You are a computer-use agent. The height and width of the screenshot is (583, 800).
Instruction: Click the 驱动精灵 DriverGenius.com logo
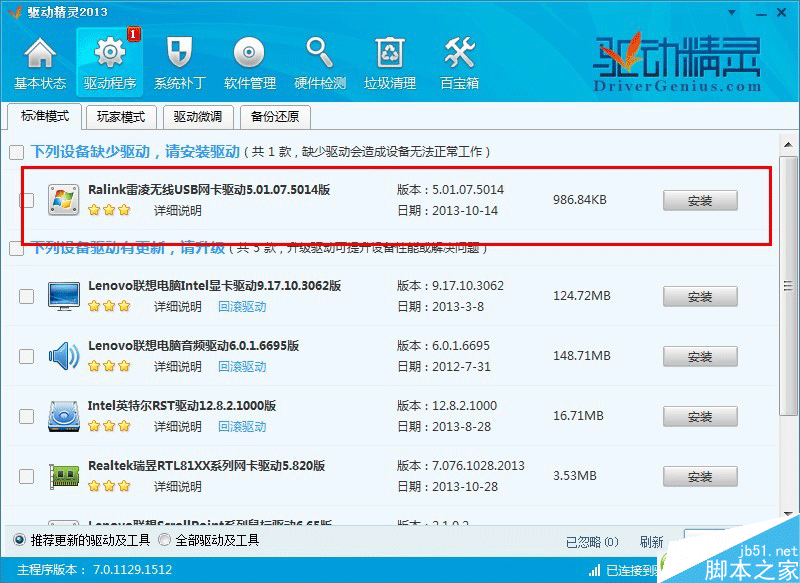tap(677, 62)
